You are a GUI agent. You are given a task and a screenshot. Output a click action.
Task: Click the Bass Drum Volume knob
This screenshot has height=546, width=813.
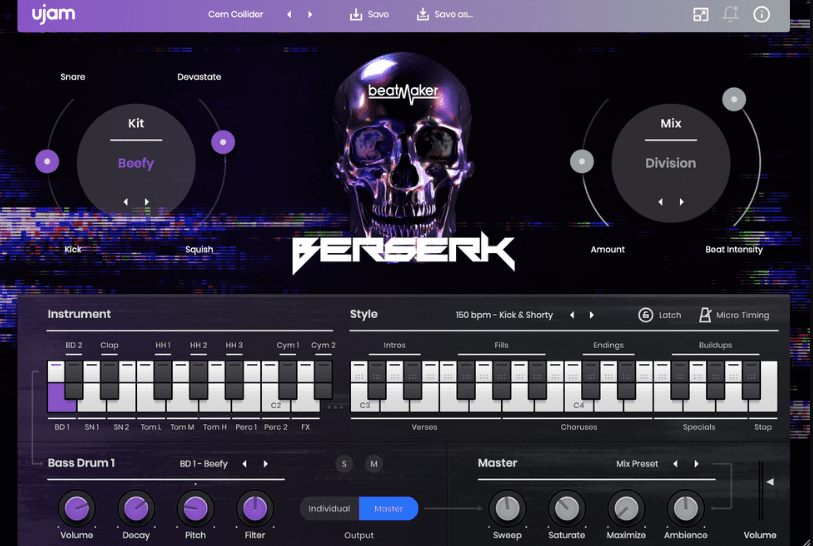pyautogui.click(x=77, y=509)
